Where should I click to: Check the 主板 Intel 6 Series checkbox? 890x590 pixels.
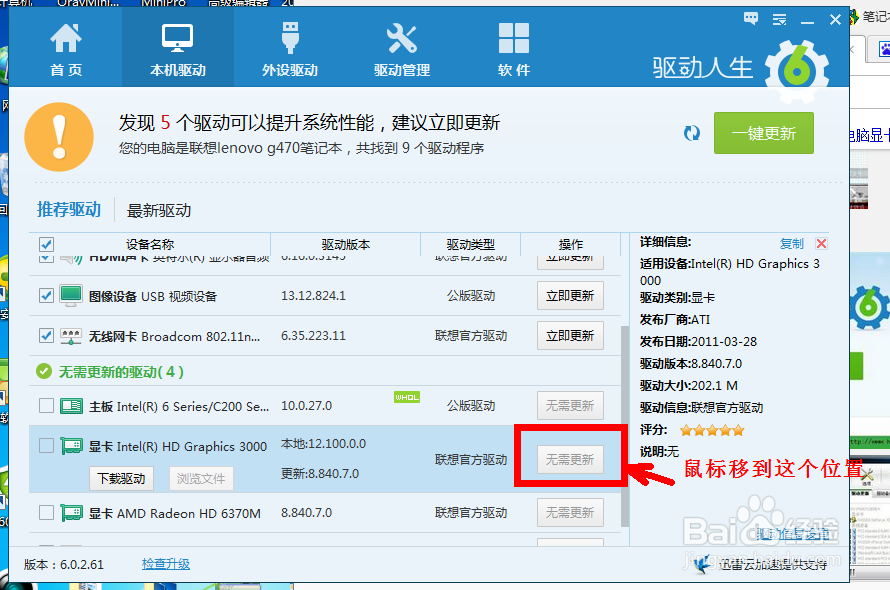(46, 405)
